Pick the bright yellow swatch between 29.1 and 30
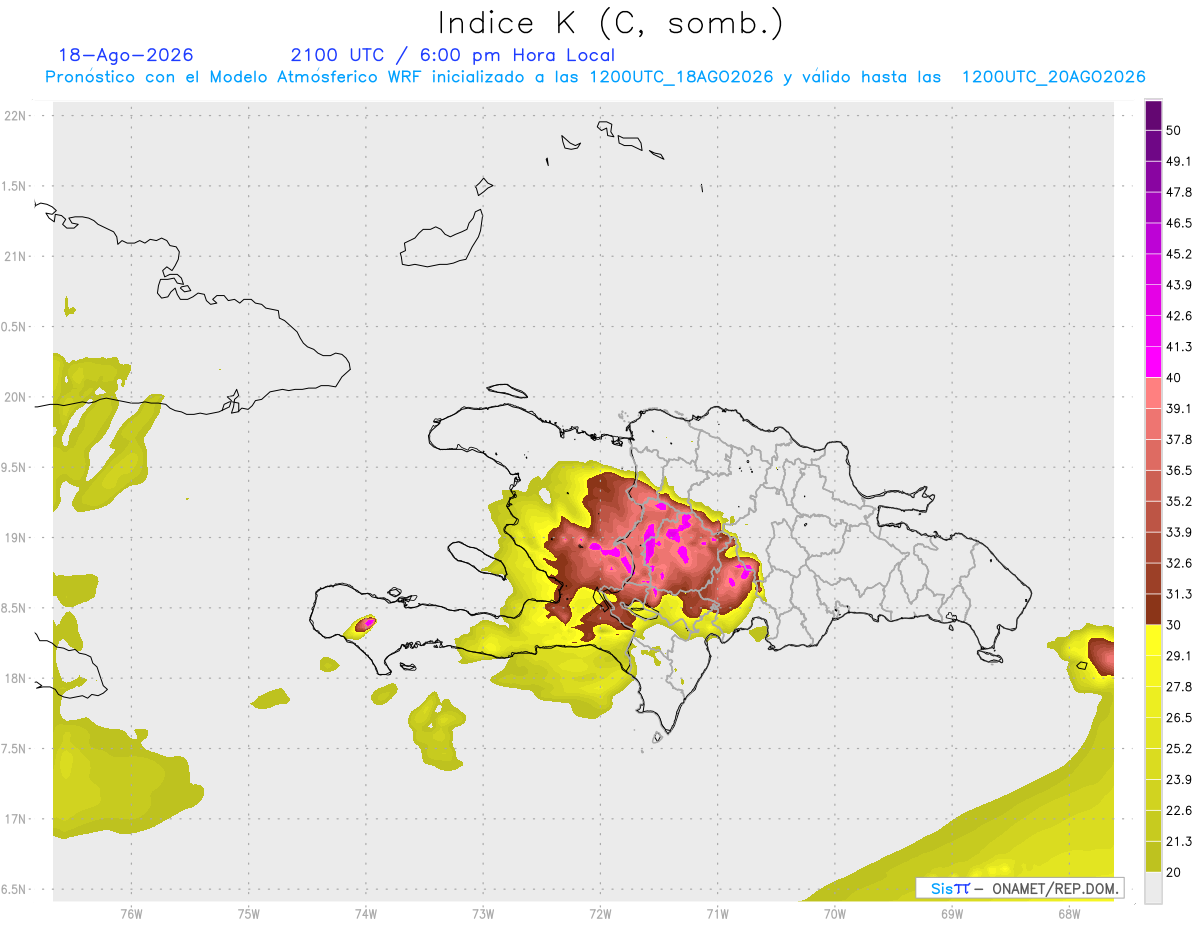1200x927 pixels. (x=1153, y=640)
